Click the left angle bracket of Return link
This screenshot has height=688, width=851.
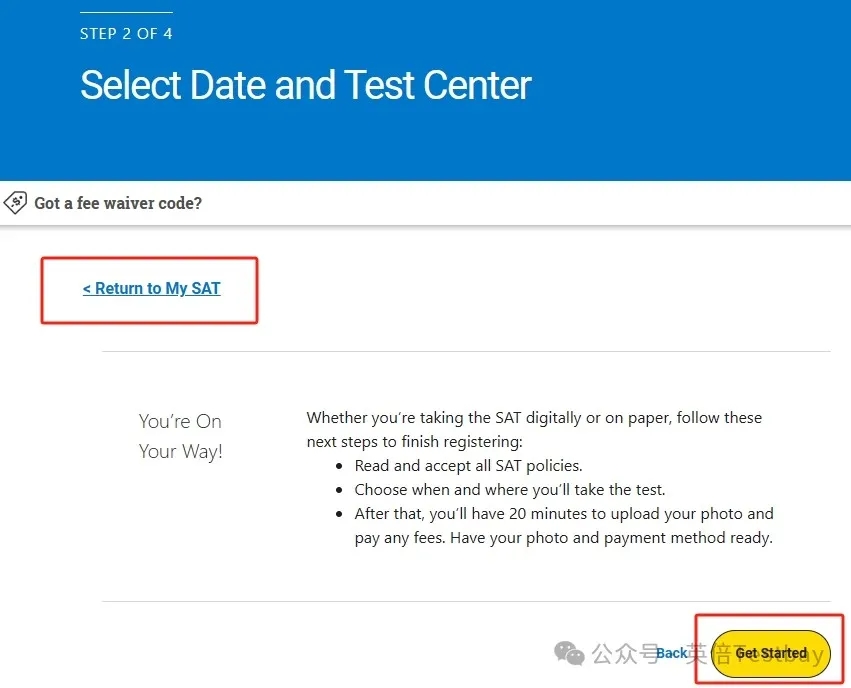[x=87, y=289]
